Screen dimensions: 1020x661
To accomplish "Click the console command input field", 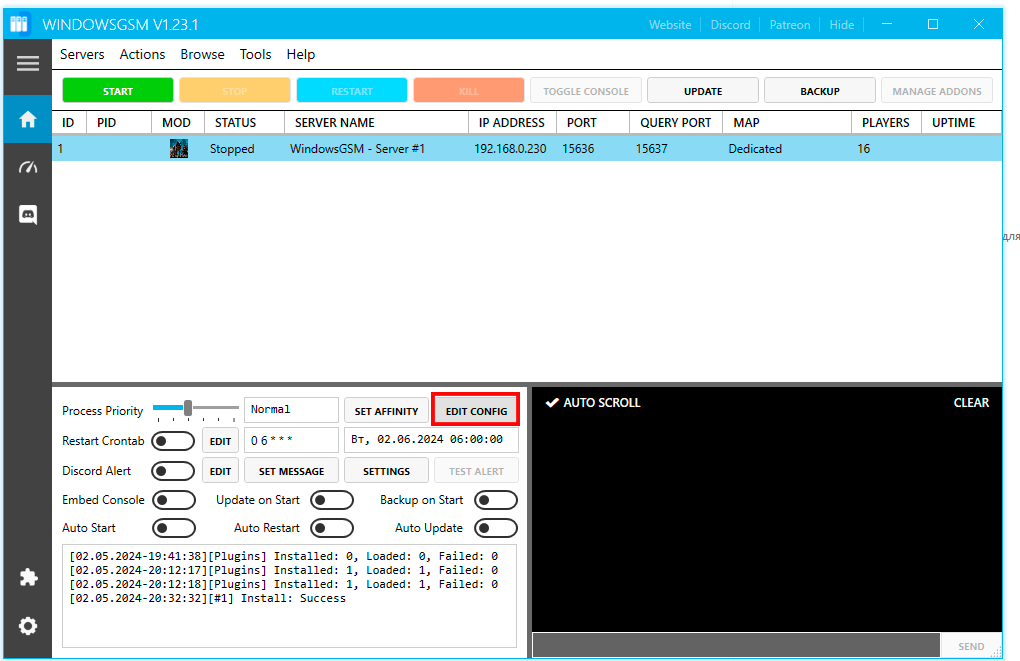I will tap(736, 645).
